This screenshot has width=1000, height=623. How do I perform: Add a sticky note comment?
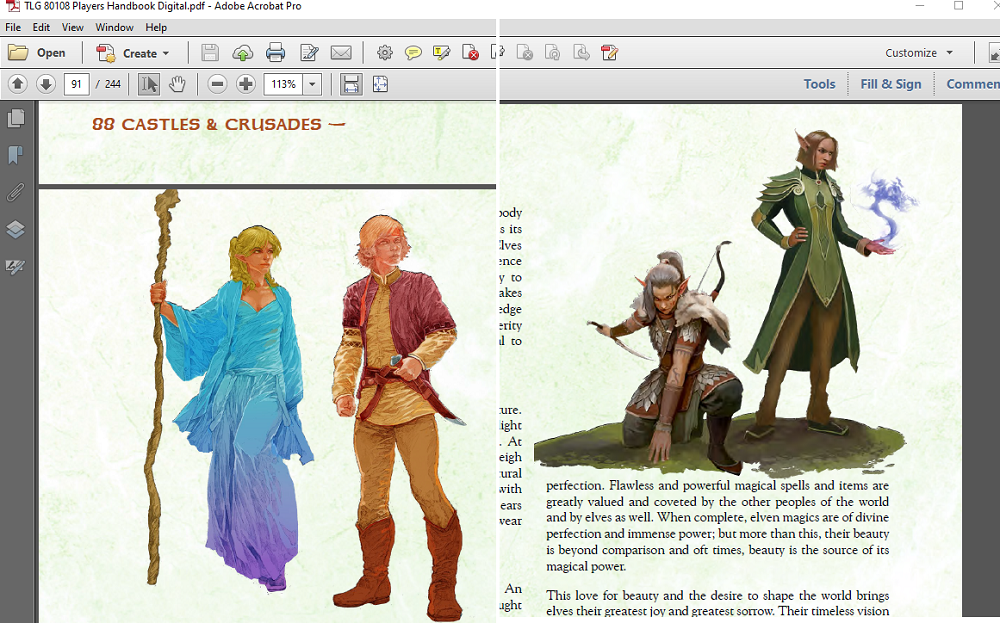(413, 53)
